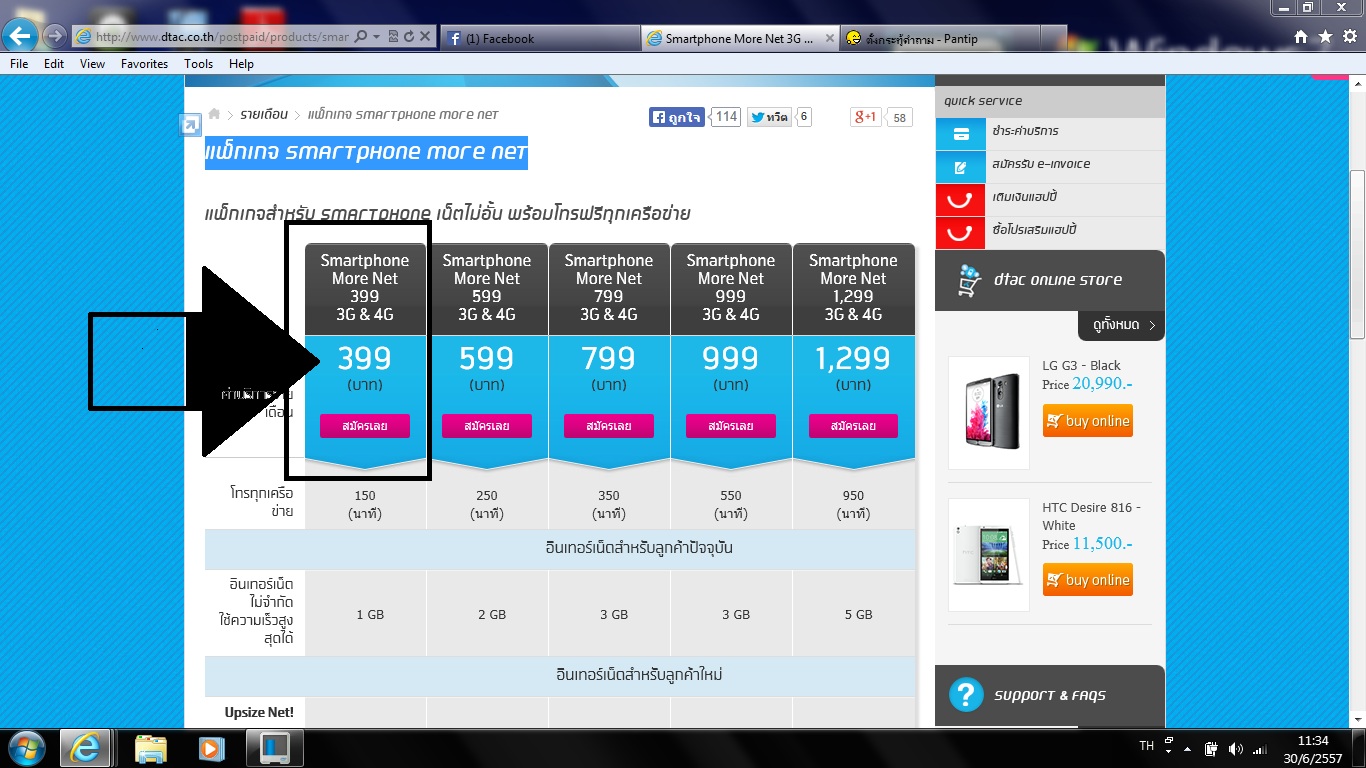
Task: Open the View menu
Action: tap(92, 64)
